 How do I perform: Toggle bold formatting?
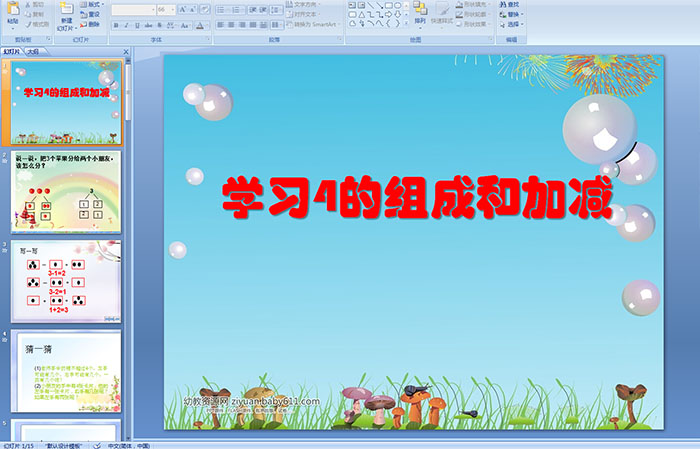pyautogui.click(x=115, y=25)
